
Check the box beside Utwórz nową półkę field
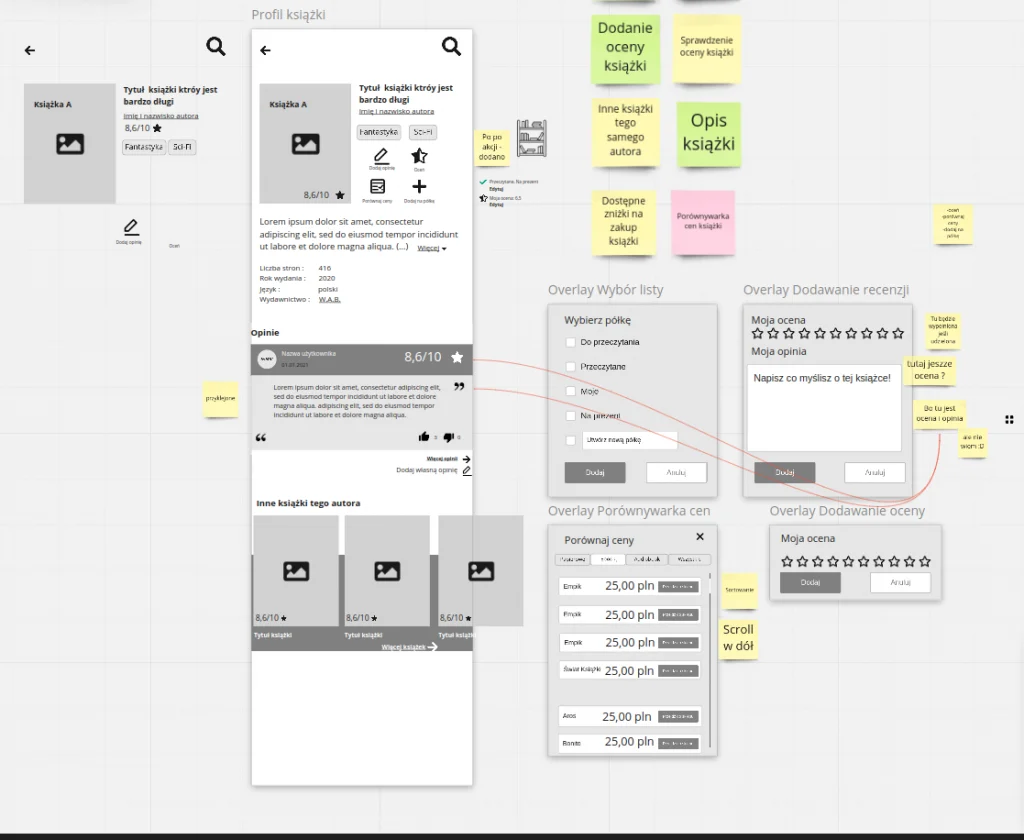pos(570,440)
